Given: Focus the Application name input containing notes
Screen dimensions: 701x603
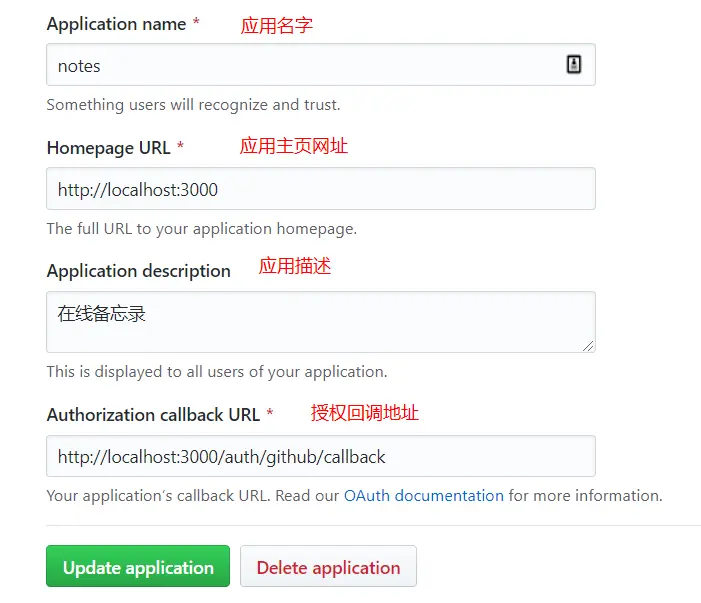Looking at the screenshot, I should tap(321, 64).
